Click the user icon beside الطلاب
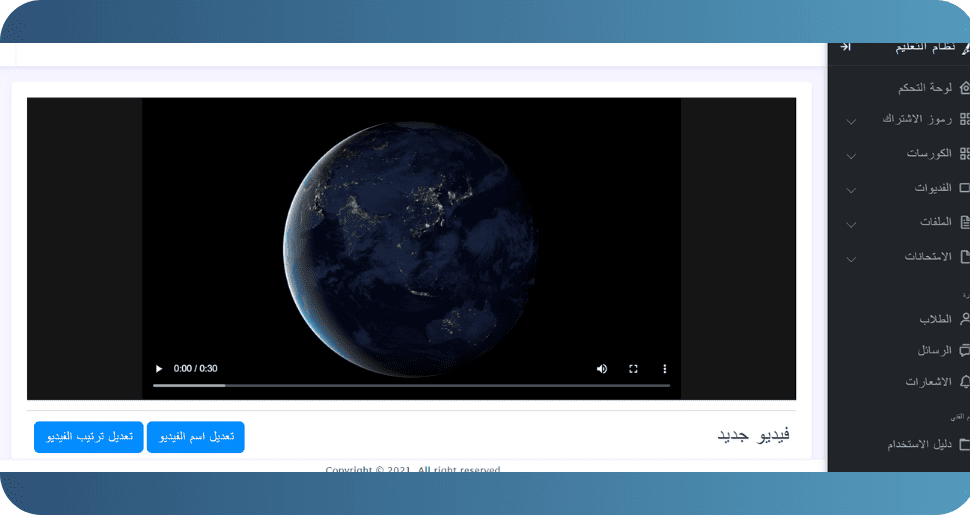This screenshot has height=515, width=970. (x=964, y=319)
